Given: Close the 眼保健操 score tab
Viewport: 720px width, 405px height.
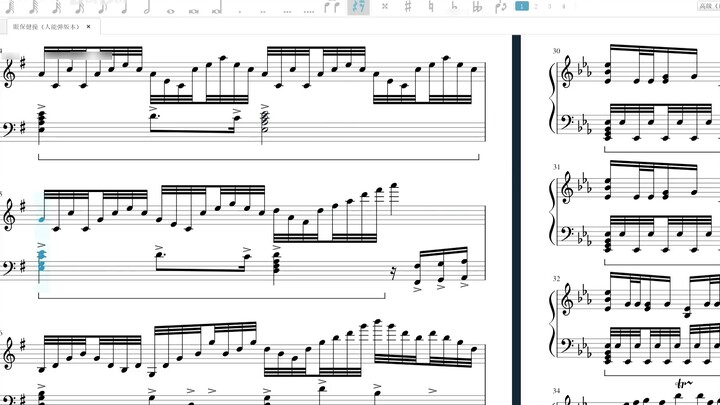Looking at the screenshot, I should (x=89, y=27).
